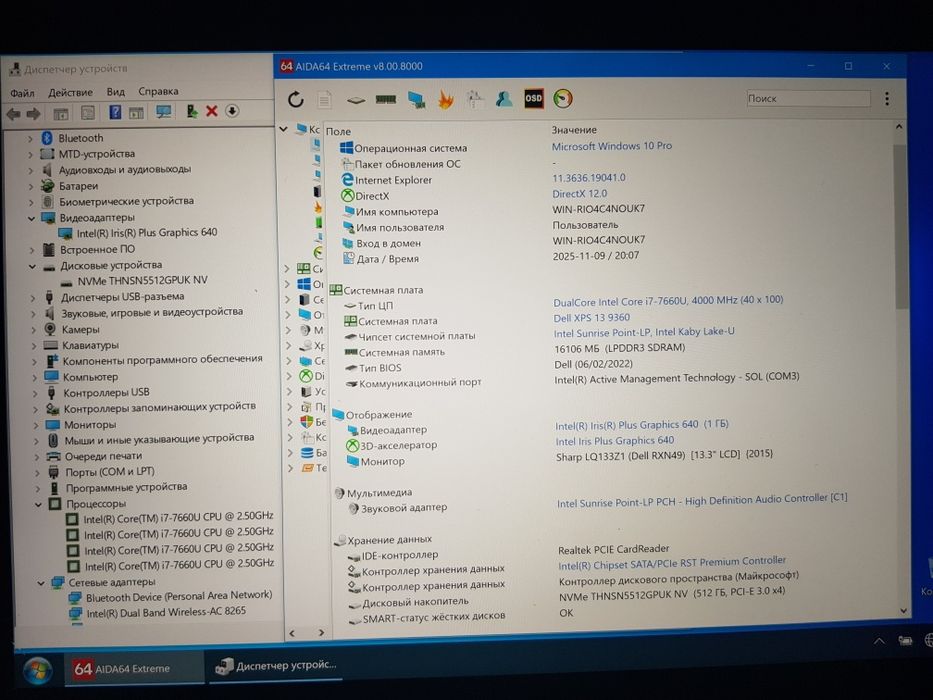Switch to Device Manager taskbar button

277,665
